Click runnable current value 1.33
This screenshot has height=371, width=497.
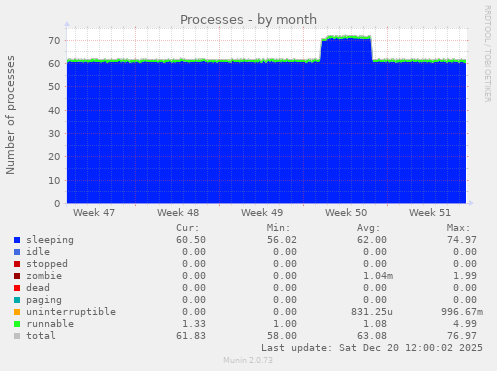(194, 324)
